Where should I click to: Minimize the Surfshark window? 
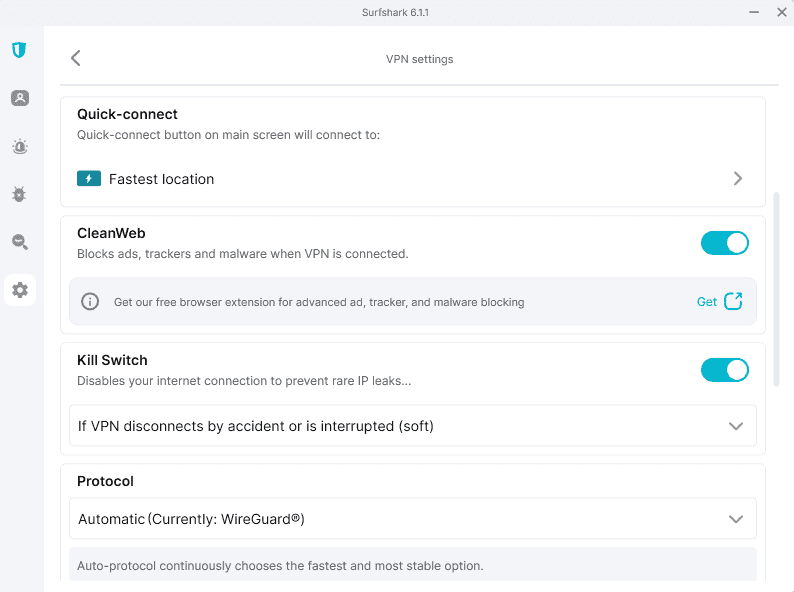(754, 12)
